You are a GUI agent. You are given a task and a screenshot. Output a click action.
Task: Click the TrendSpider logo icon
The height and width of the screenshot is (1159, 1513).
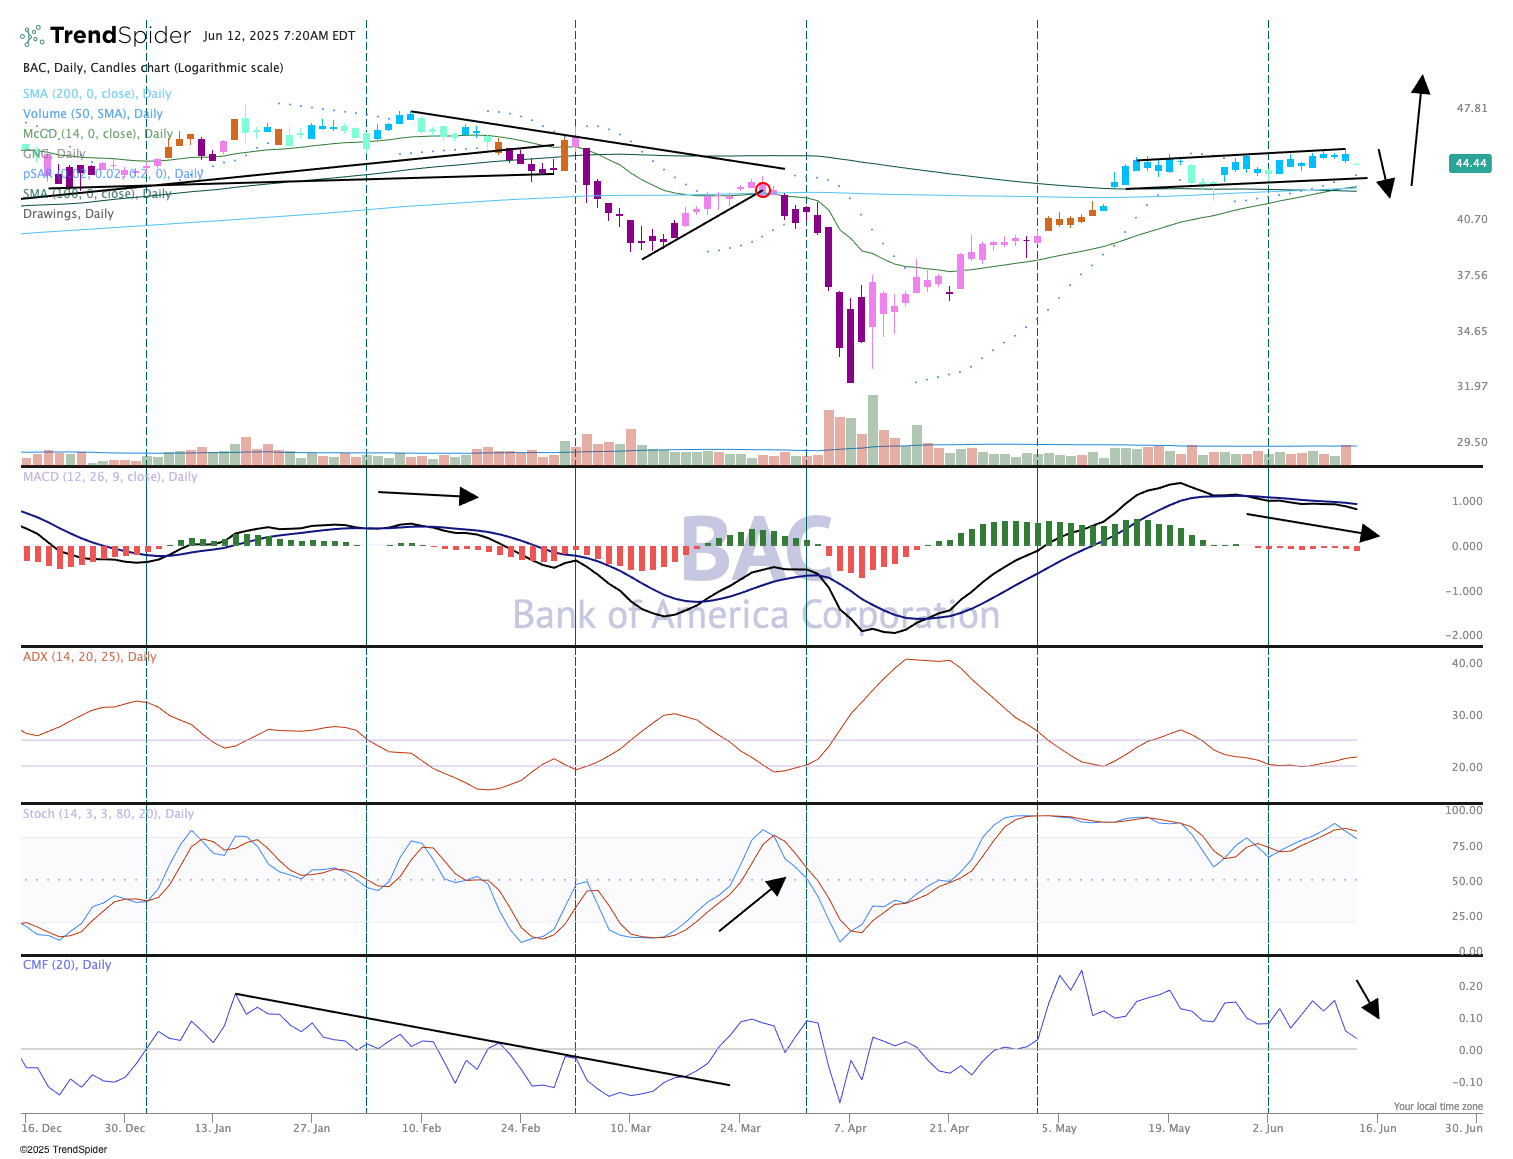click(x=33, y=36)
